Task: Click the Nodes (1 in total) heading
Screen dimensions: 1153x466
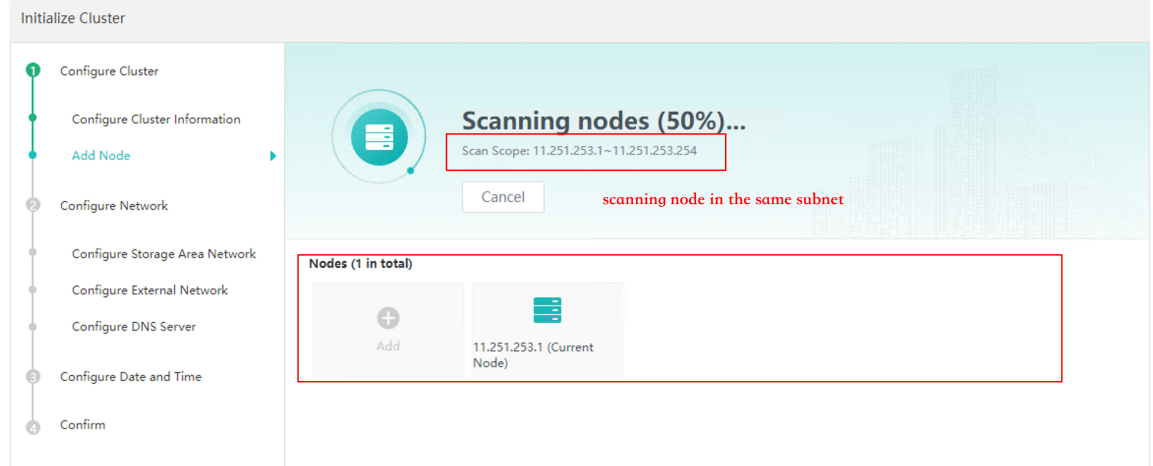Action: click(360, 264)
